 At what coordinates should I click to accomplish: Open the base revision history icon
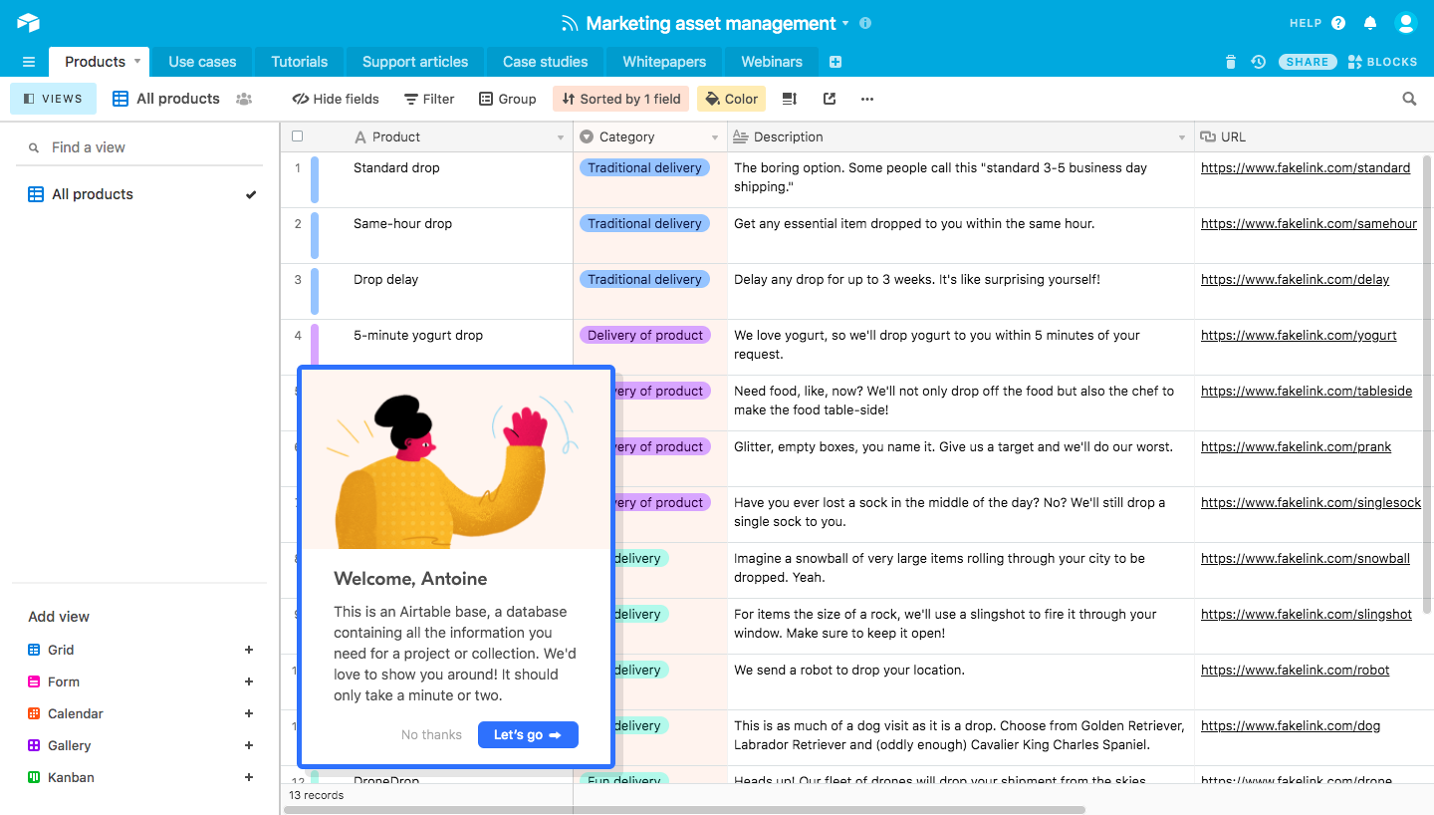click(1258, 62)
